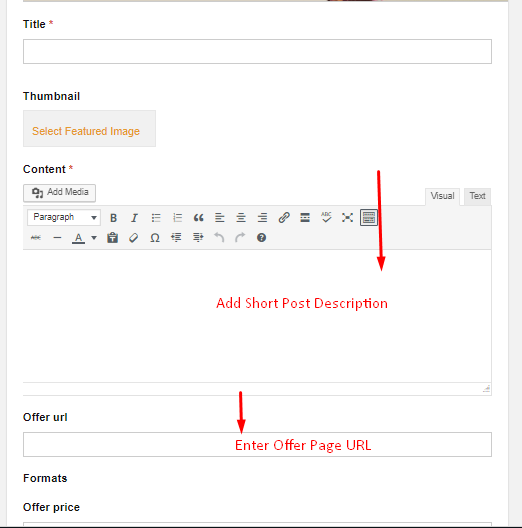Viewport: 522px width, 528px height.
Task: Open Select Featured Image link
Action: pos(86,131)
